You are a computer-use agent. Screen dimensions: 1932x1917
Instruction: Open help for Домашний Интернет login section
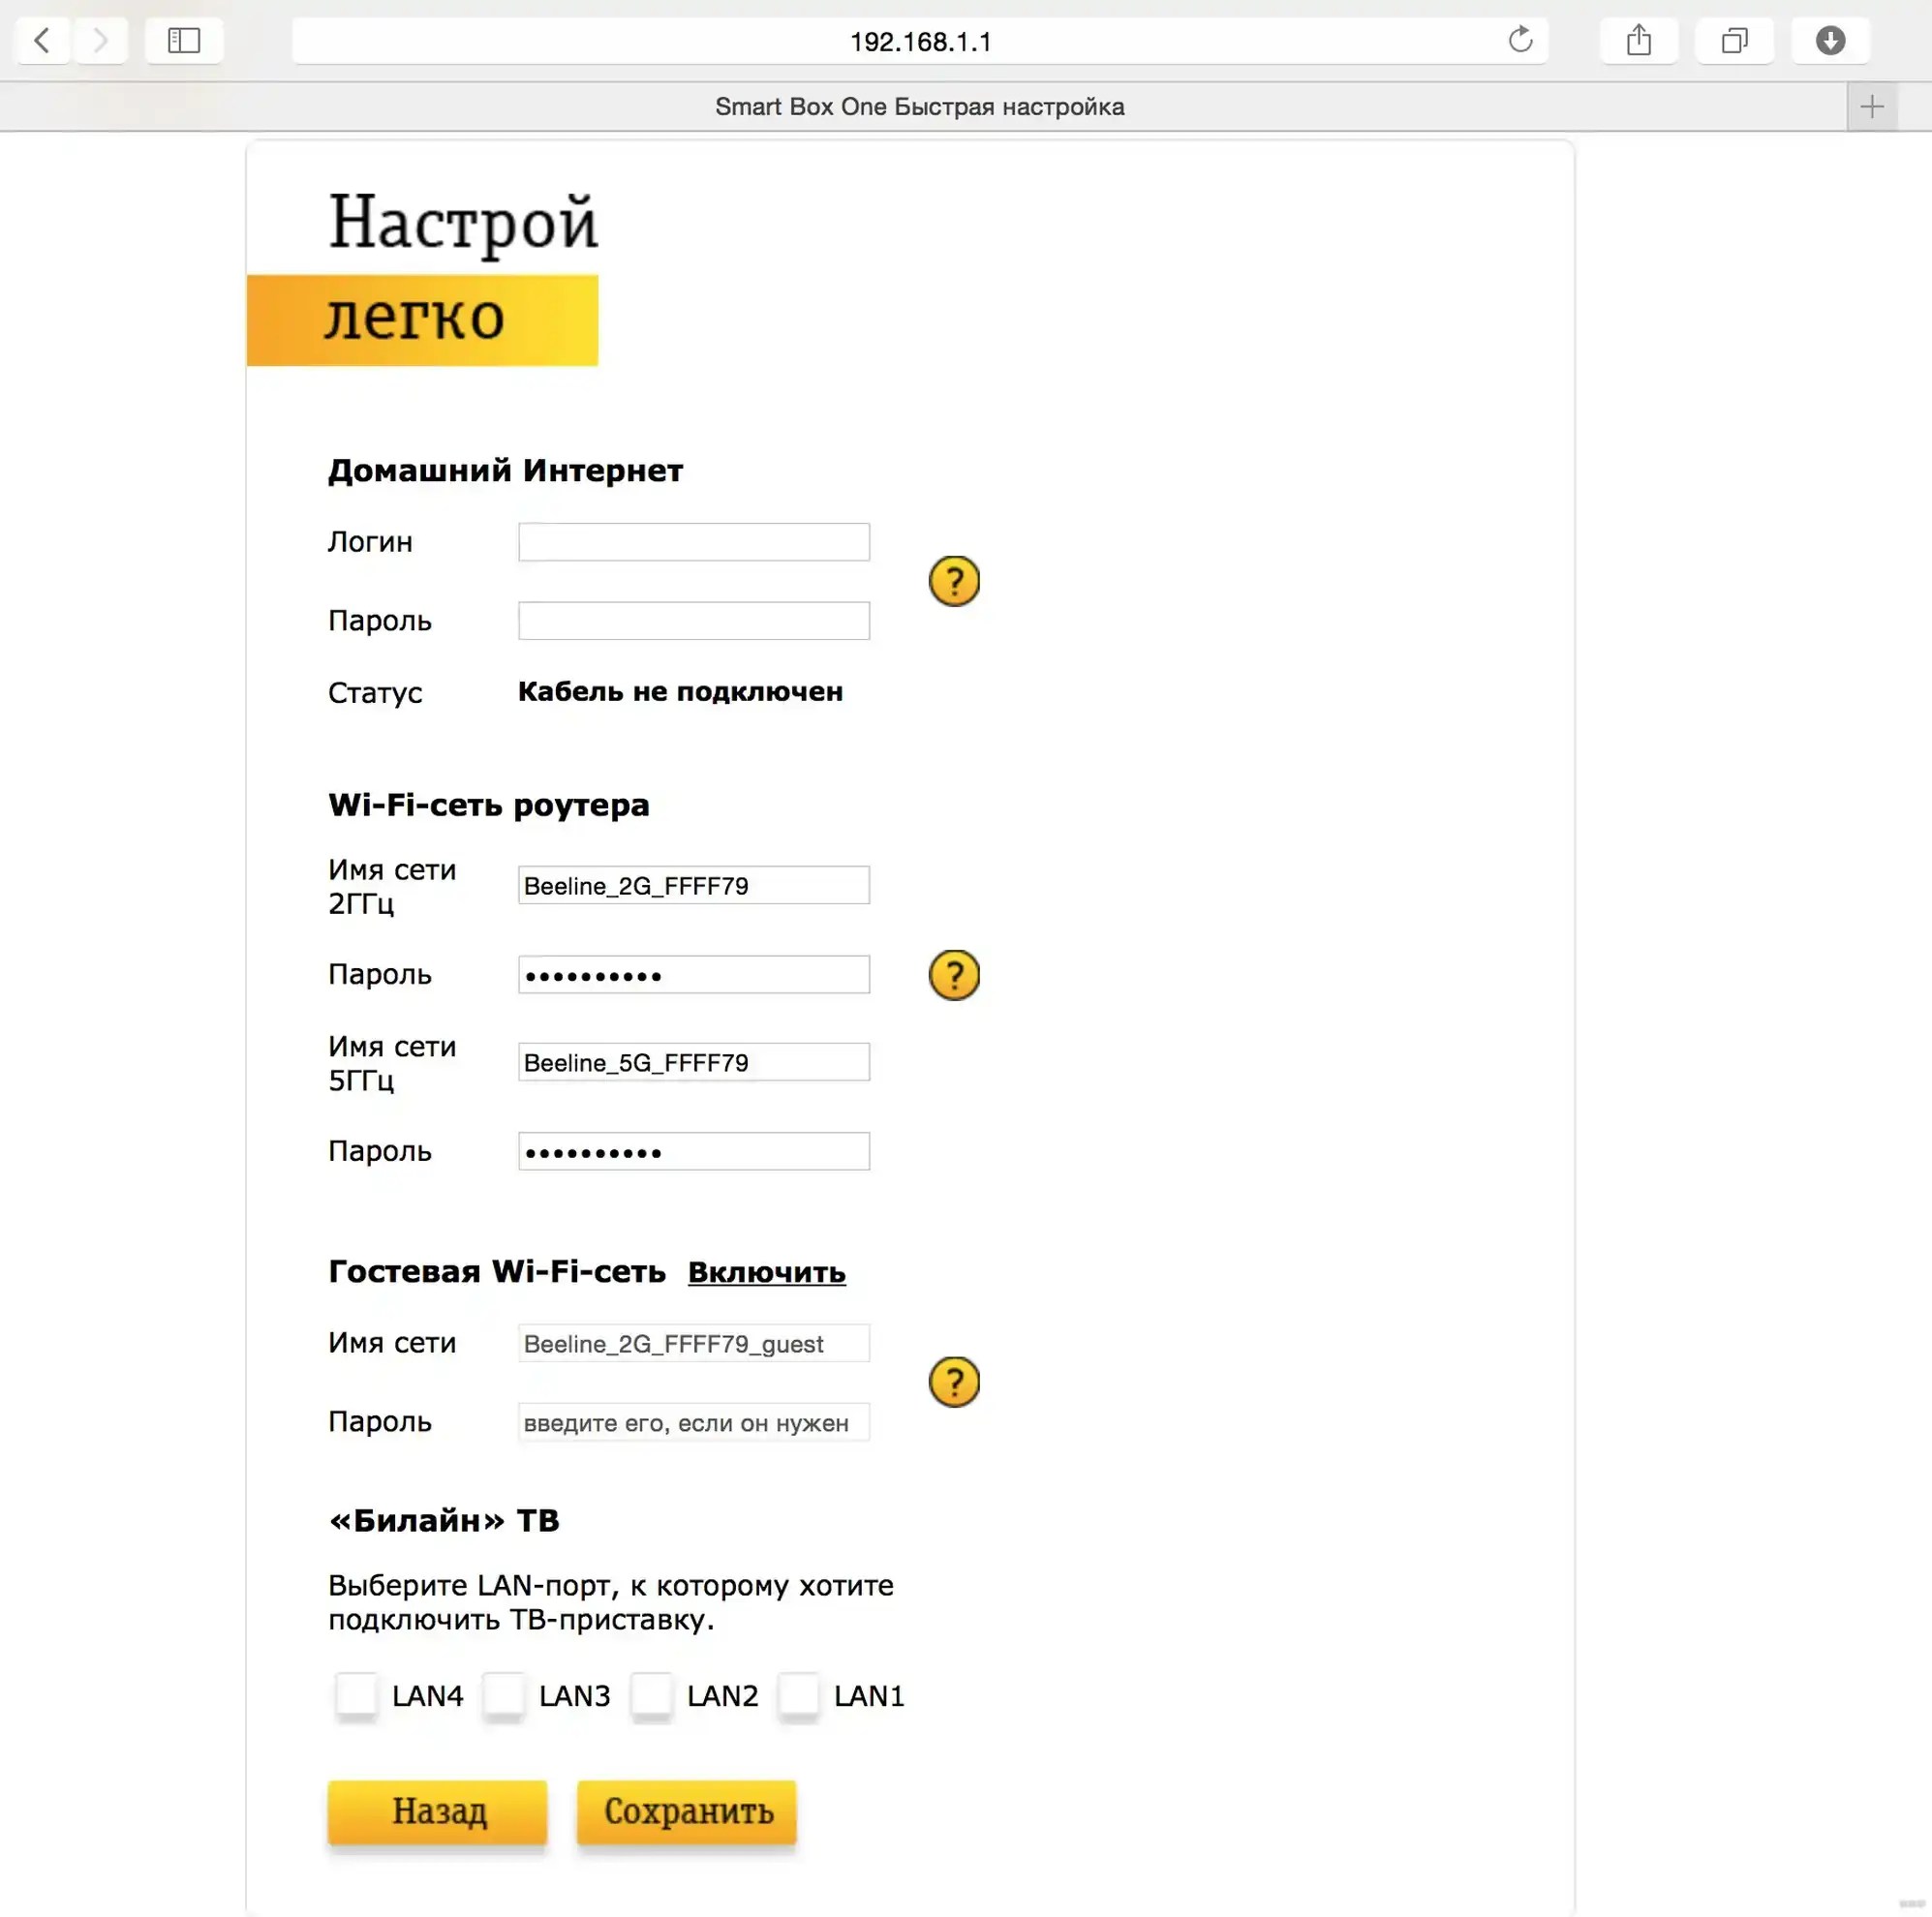click(x=954, y=581)
